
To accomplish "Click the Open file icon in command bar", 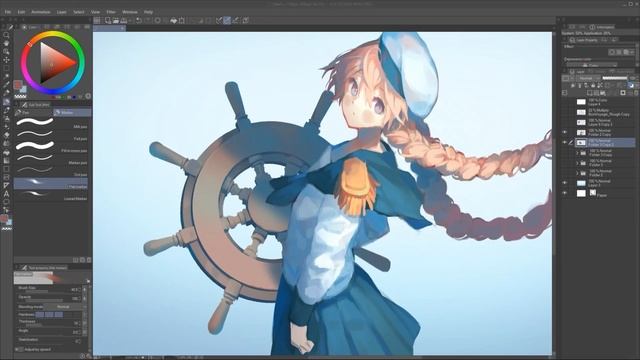I will click(116, 20).
